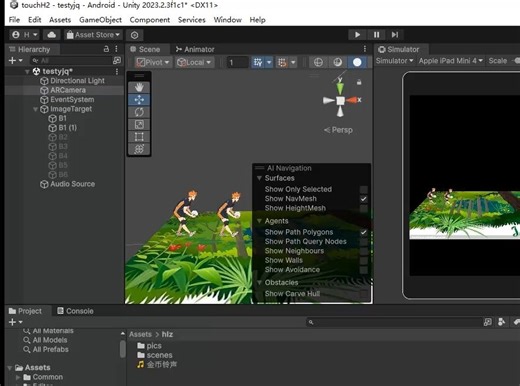Open the Hierarchy search type picker
Viewport: 520px width, 386px height.
coord(117,60)
